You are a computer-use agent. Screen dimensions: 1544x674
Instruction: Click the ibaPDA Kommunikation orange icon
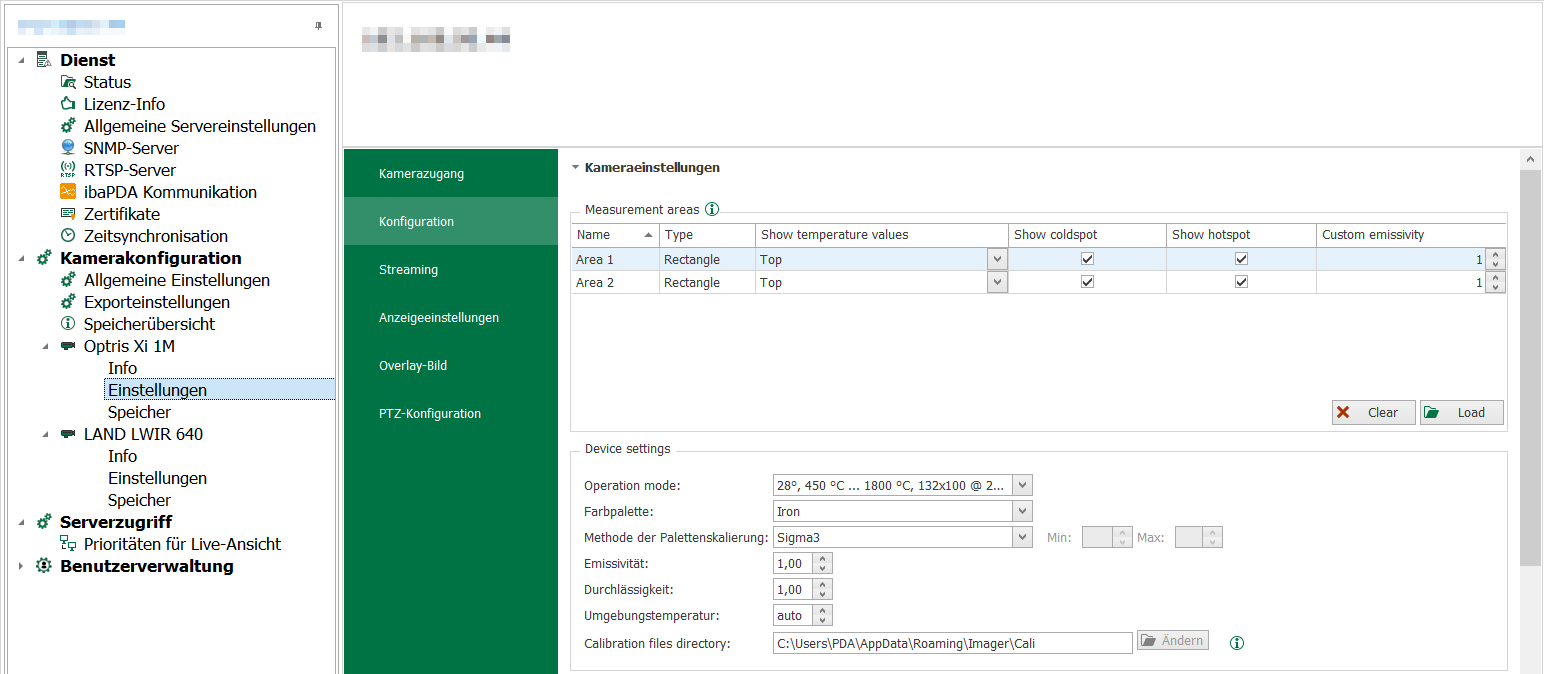coord(68,192)
